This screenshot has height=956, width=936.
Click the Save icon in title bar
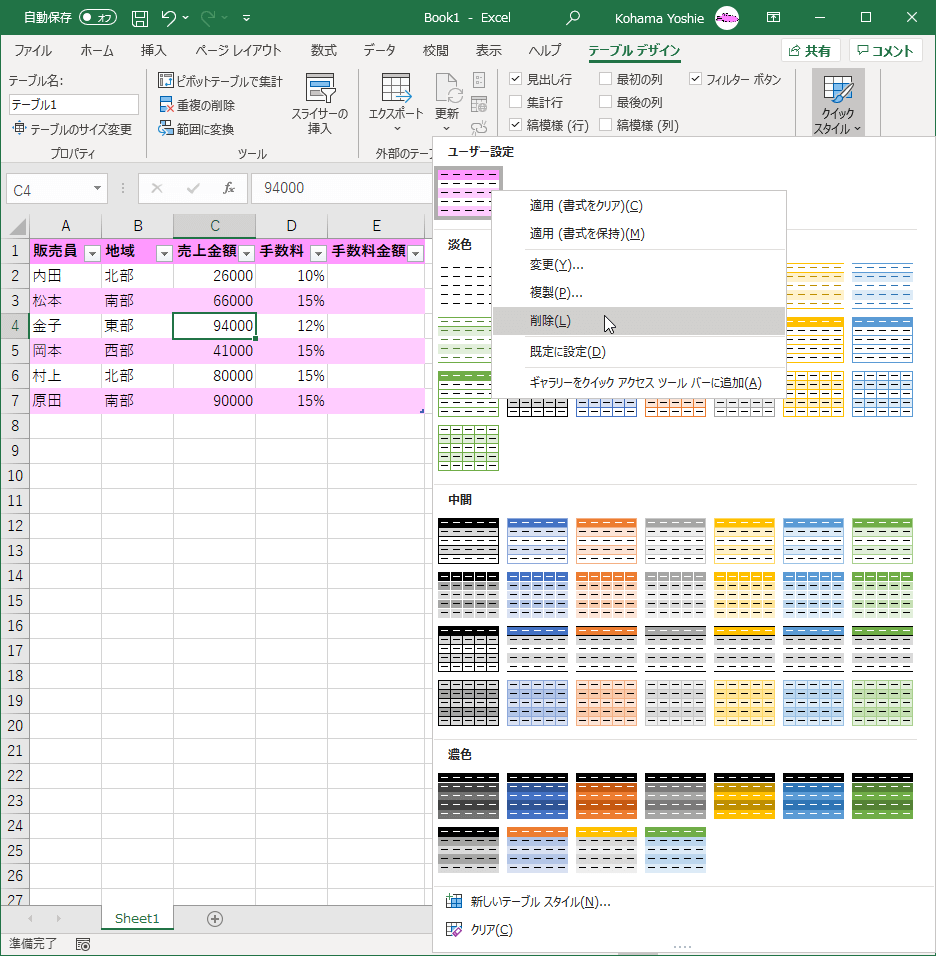click(140, 18)
